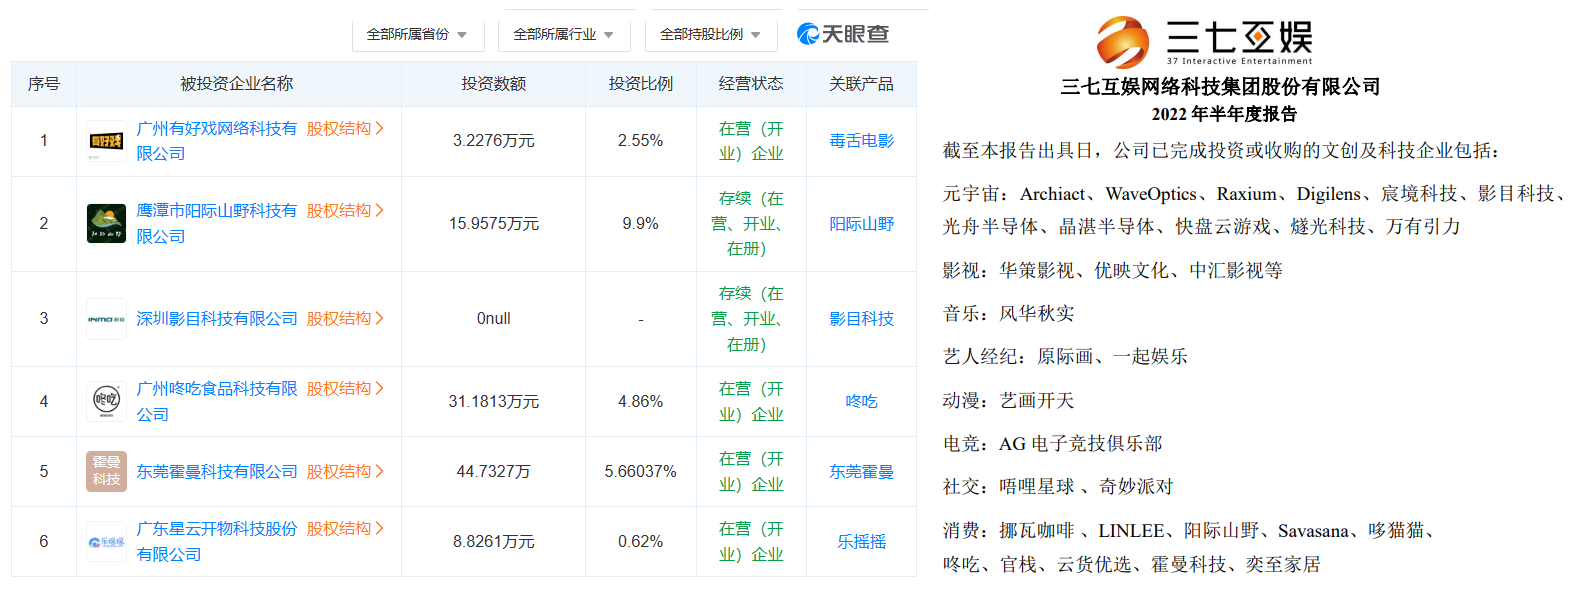Click the 三七互娱 company logo
1590x607 pixels.
(x=1204, y=41)
